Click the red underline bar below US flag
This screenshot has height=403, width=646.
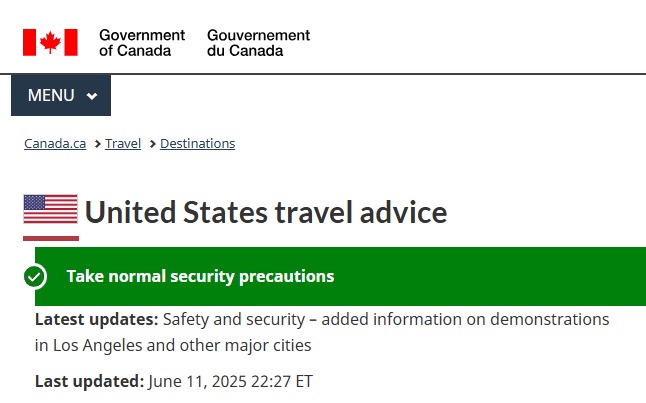coord(51,238)
